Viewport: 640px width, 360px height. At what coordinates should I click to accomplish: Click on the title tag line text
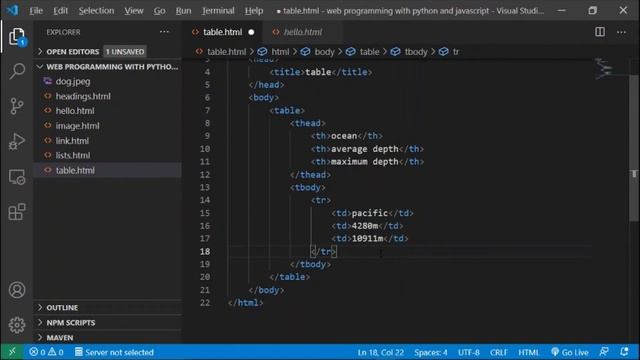tap(321, 72)
